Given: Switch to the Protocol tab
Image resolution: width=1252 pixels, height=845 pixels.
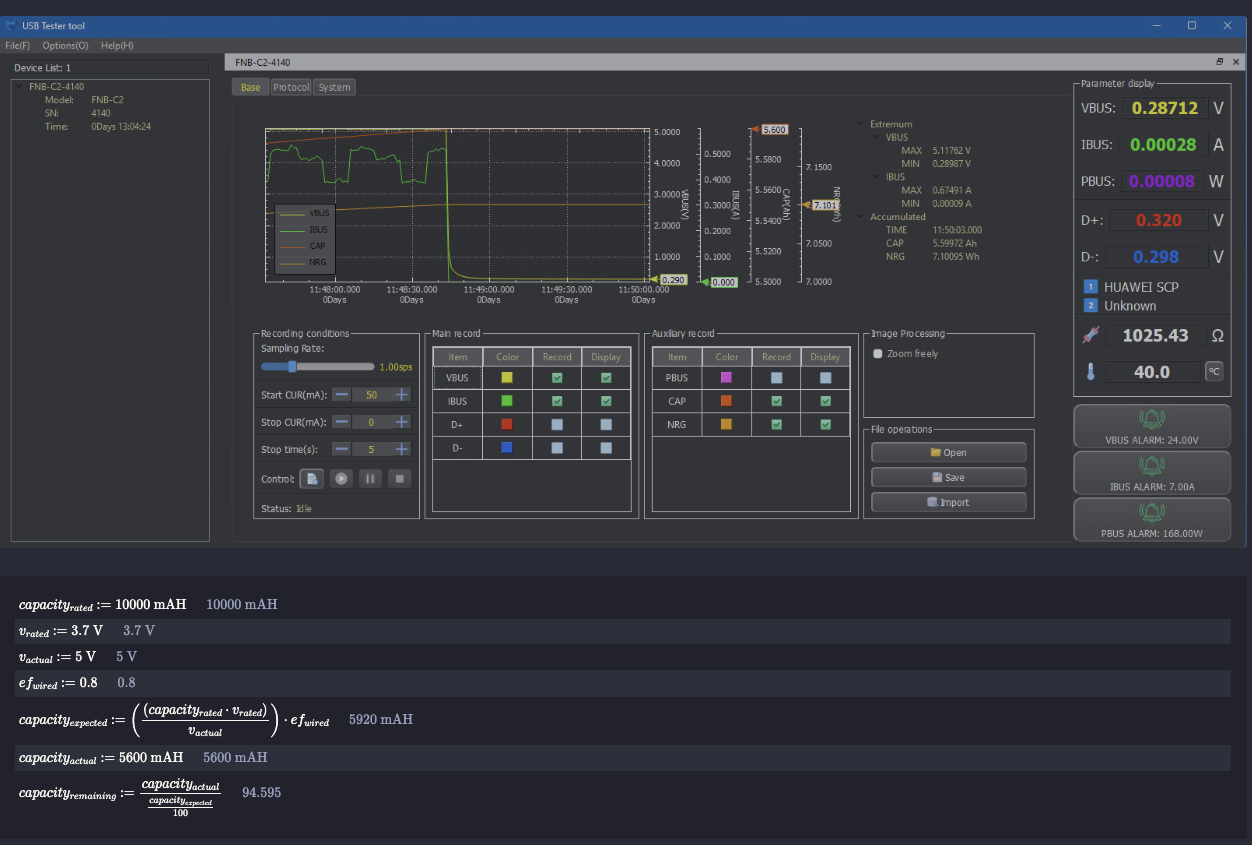Looking at the screenshot, I should click(291, 87).
